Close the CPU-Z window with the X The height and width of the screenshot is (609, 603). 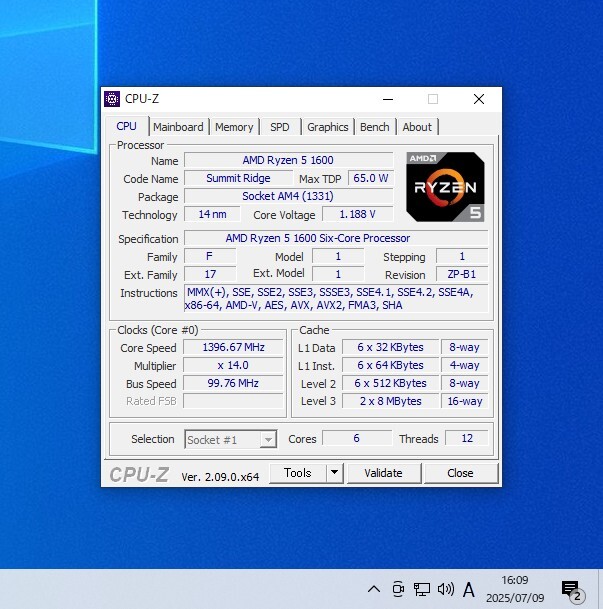coord(479,99)
